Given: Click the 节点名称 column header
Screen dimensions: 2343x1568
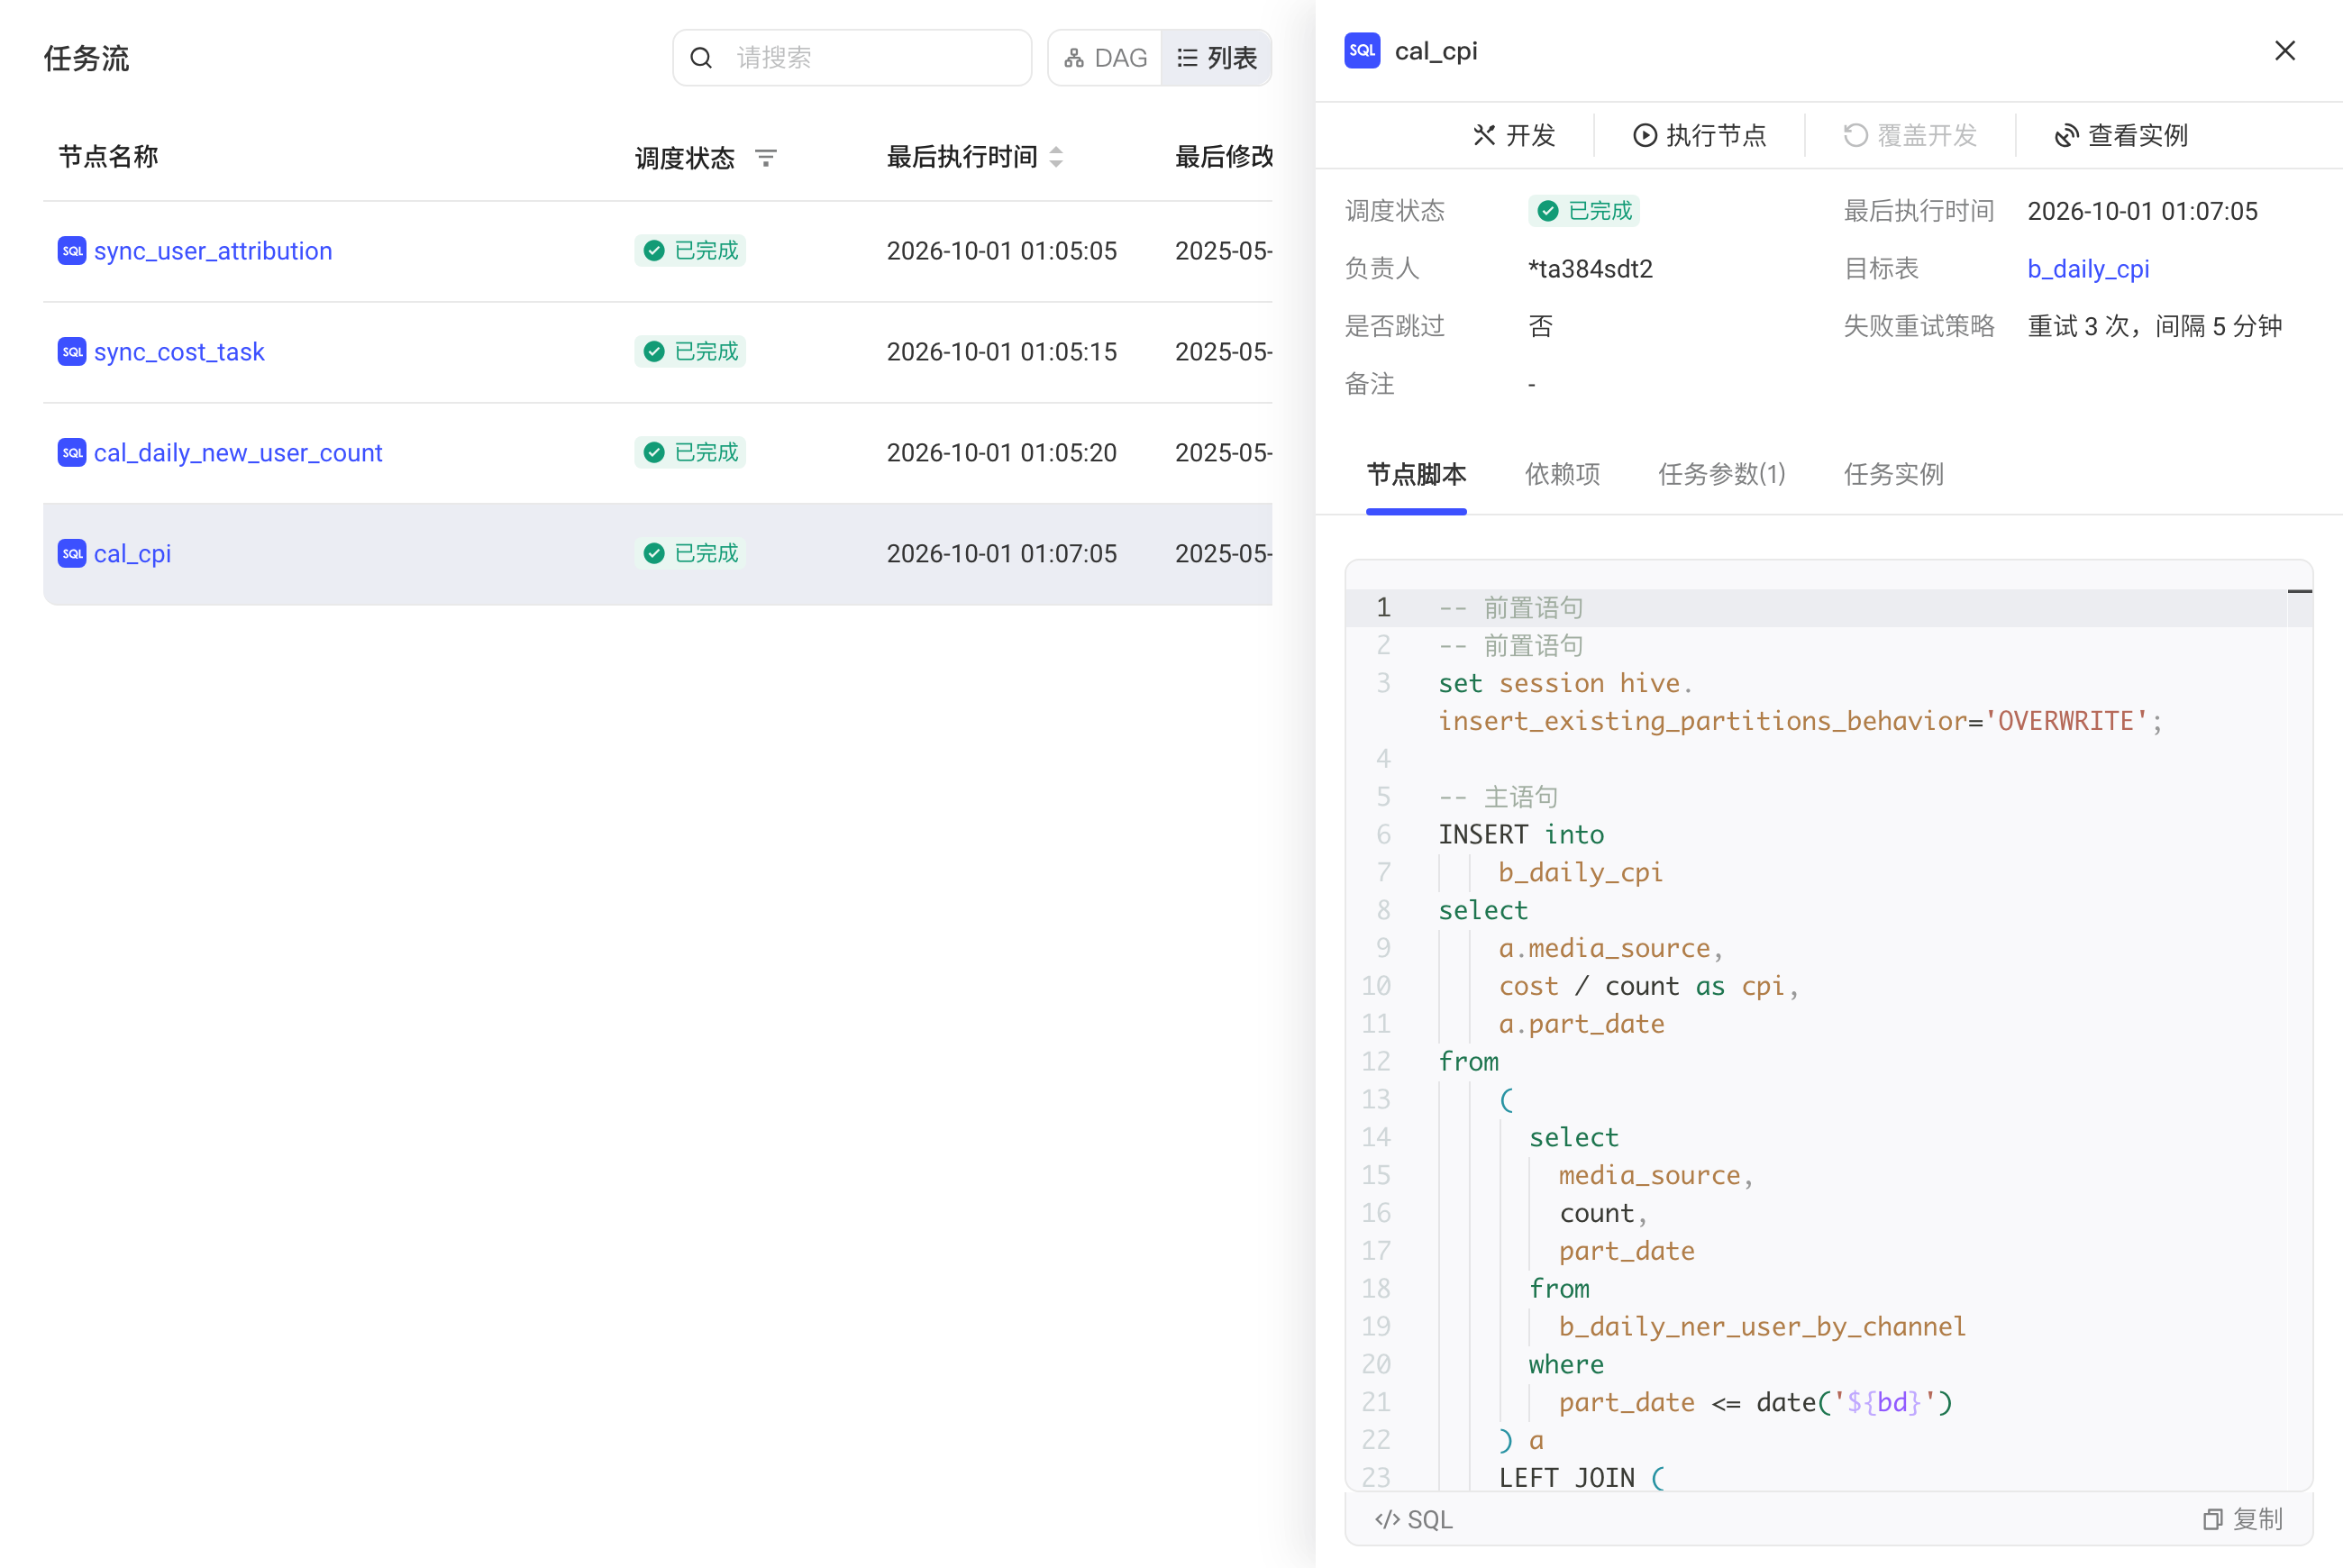Looking at the screenshot, I should (108, 157).
